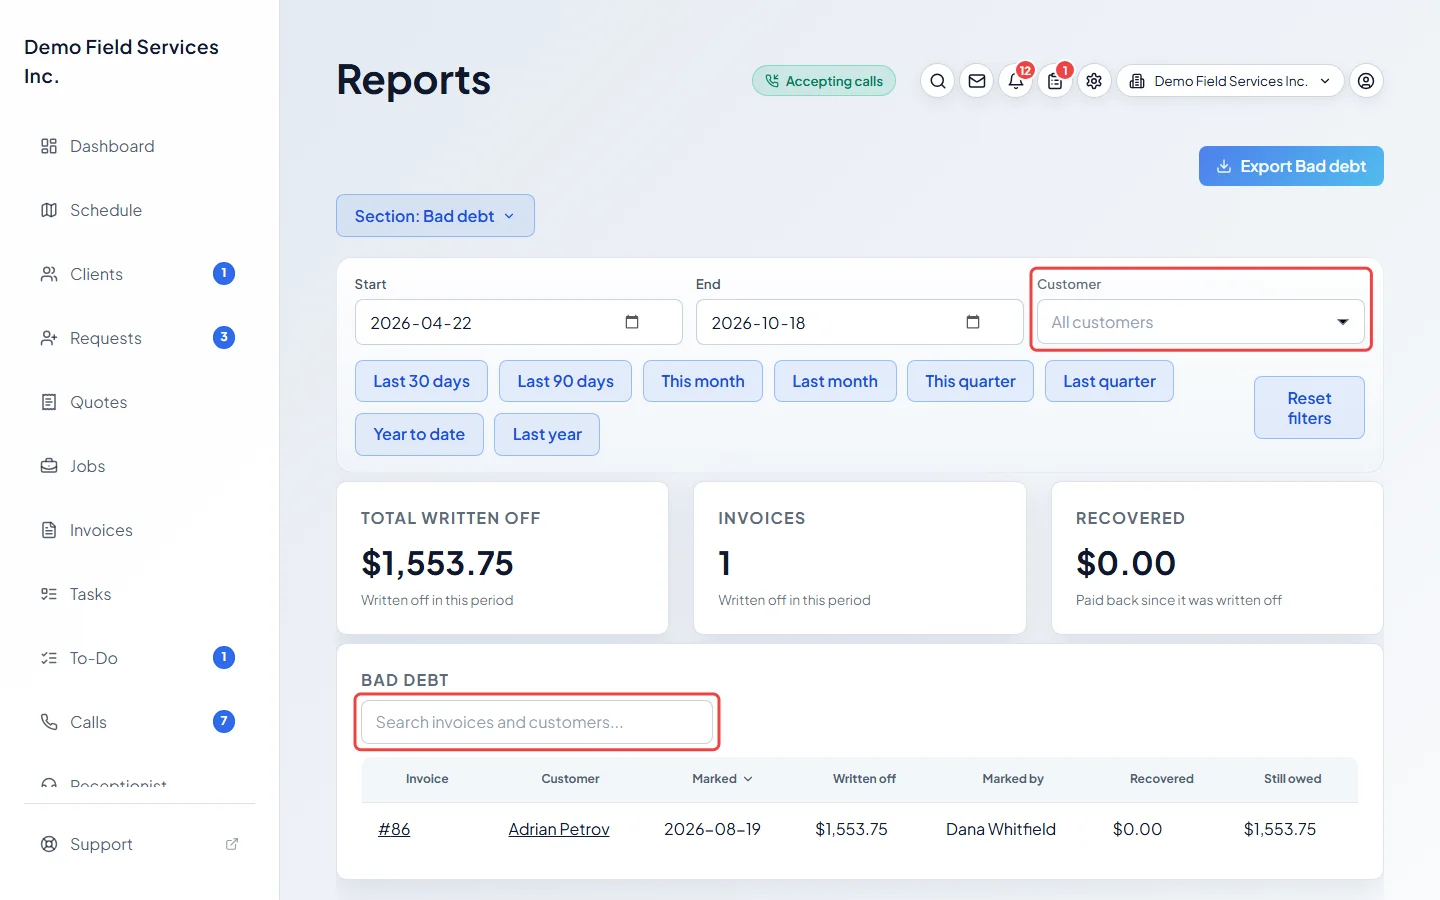Open the user profile icon
Viewport: 1440px width, 900px height.
[1366, 81]
